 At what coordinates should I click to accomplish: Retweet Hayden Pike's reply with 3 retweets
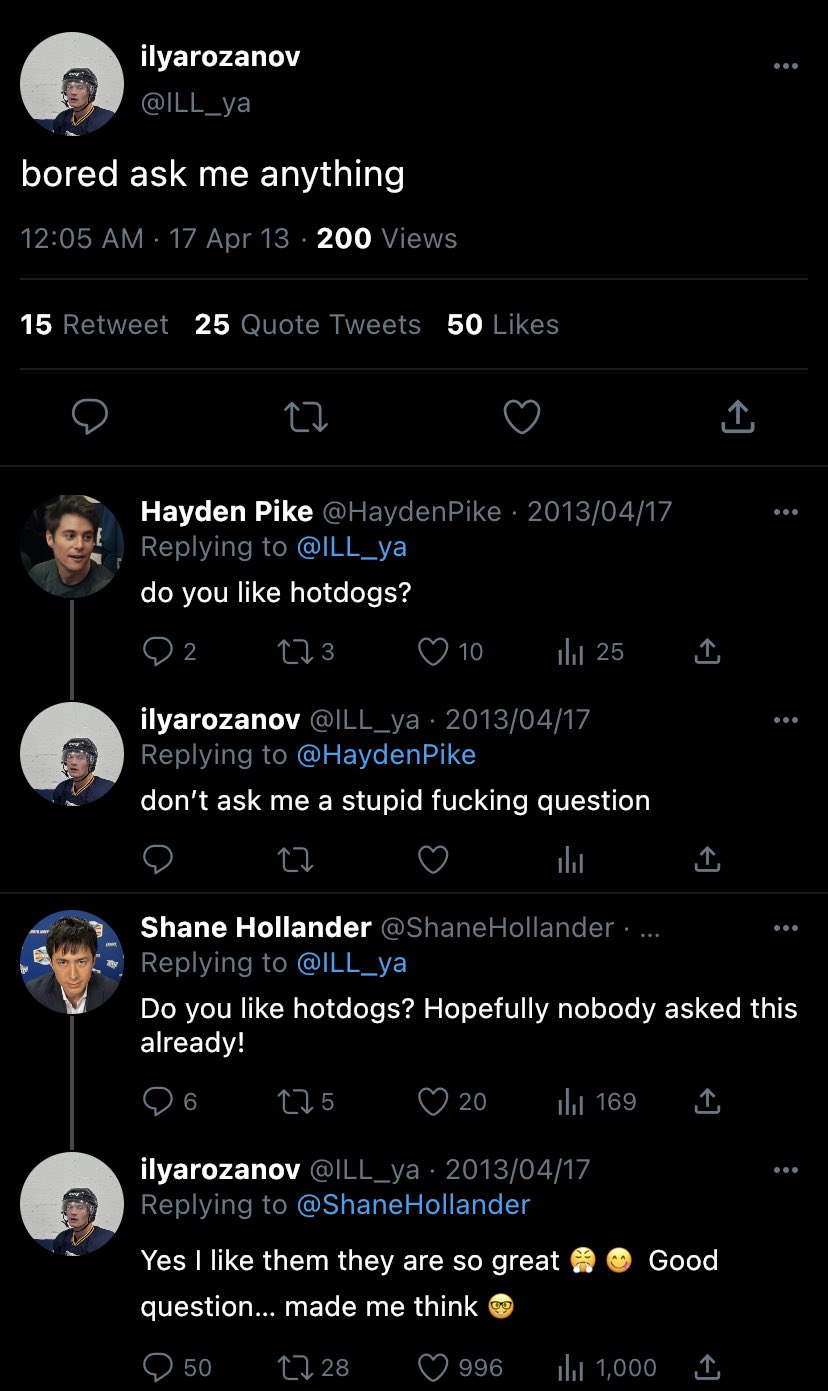[294, 652]
